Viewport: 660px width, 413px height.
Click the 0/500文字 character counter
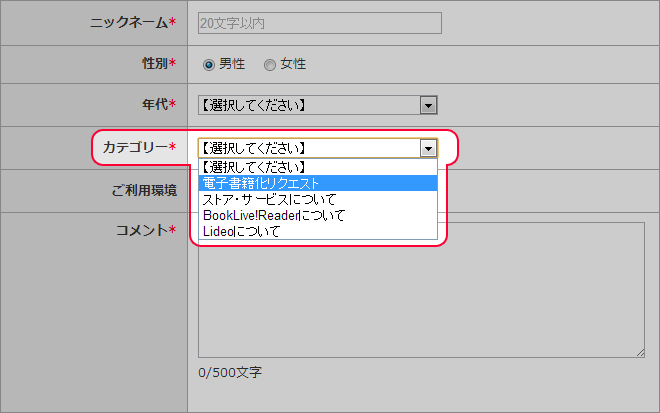[x=230, y=372]
